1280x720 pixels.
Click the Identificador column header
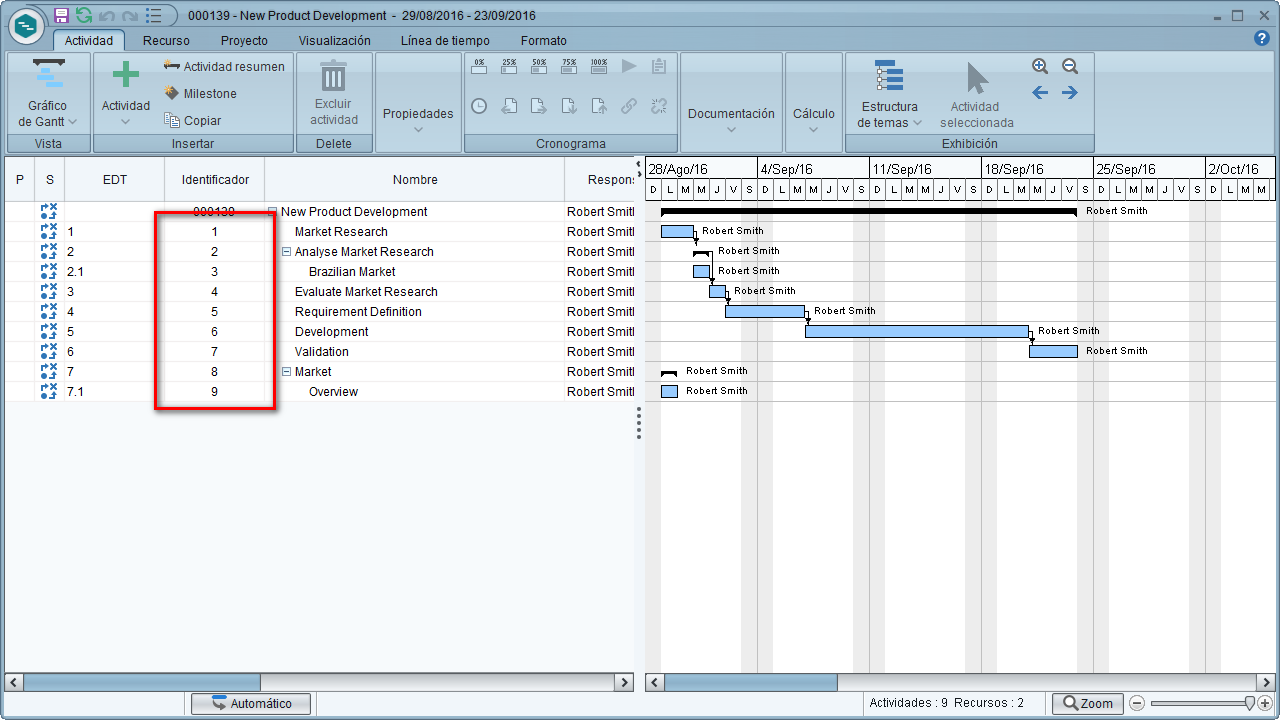pyautogui.click(x=215, y=180)
